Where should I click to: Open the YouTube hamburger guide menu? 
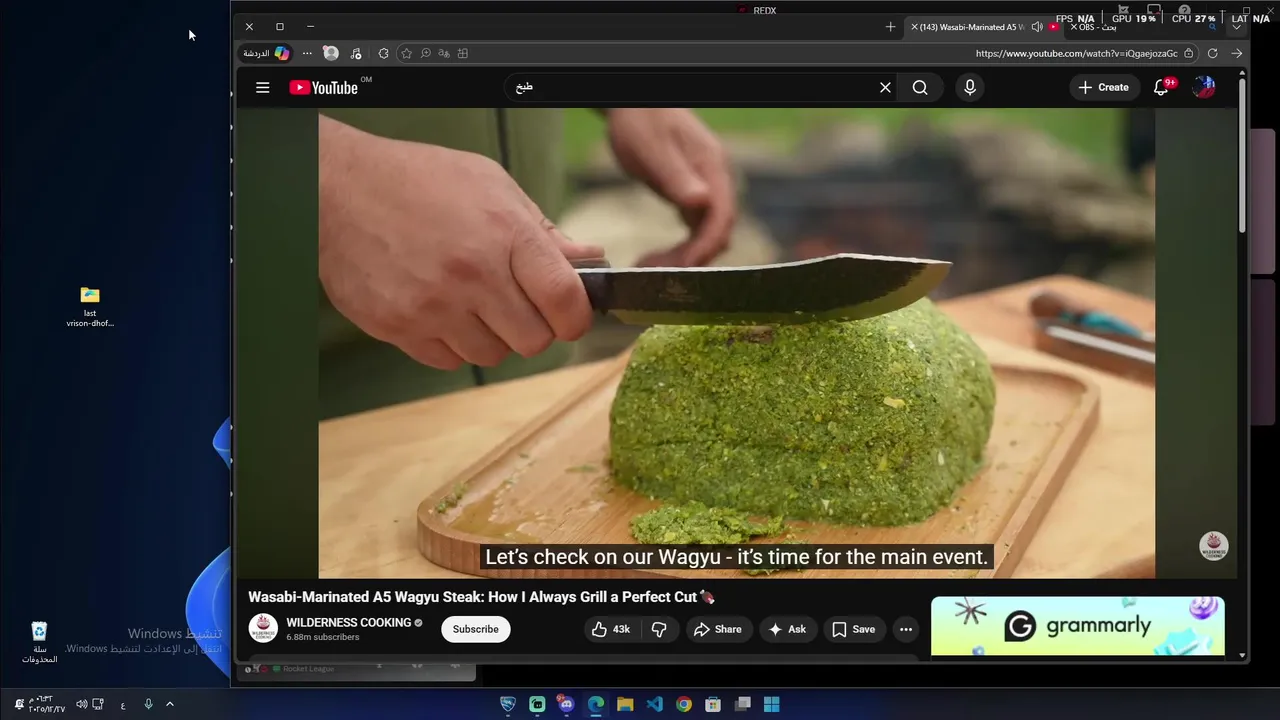click(x=263, y=88)
